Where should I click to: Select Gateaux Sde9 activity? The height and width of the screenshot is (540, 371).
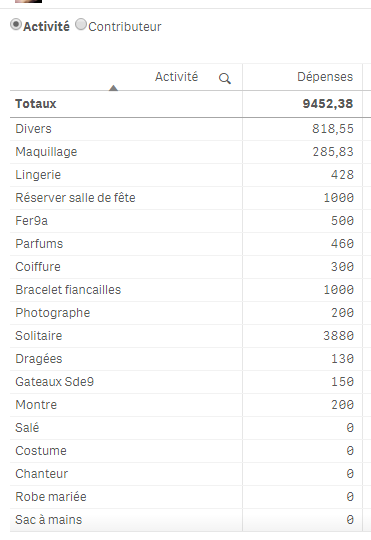tap(54, 382)
